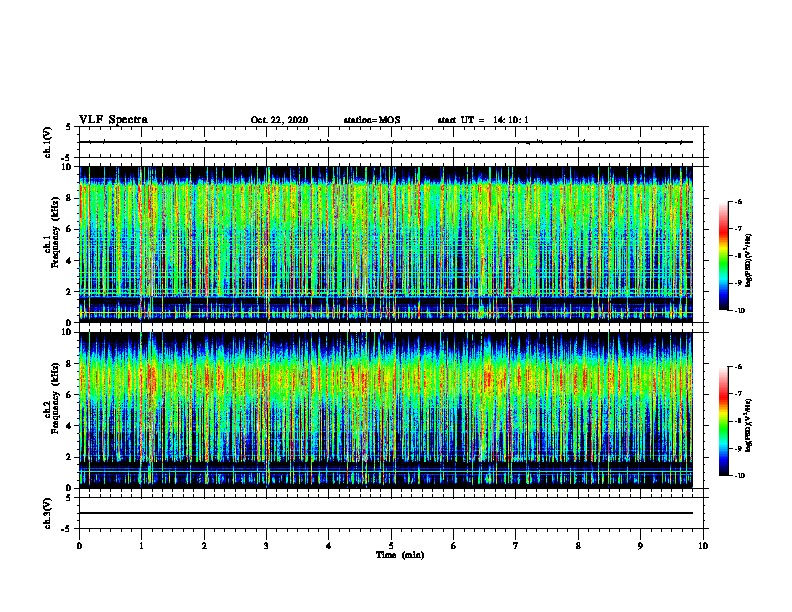Click time axis tick label "8"
The height and width of the screenshot is (612, 792).
coord(578,546)
